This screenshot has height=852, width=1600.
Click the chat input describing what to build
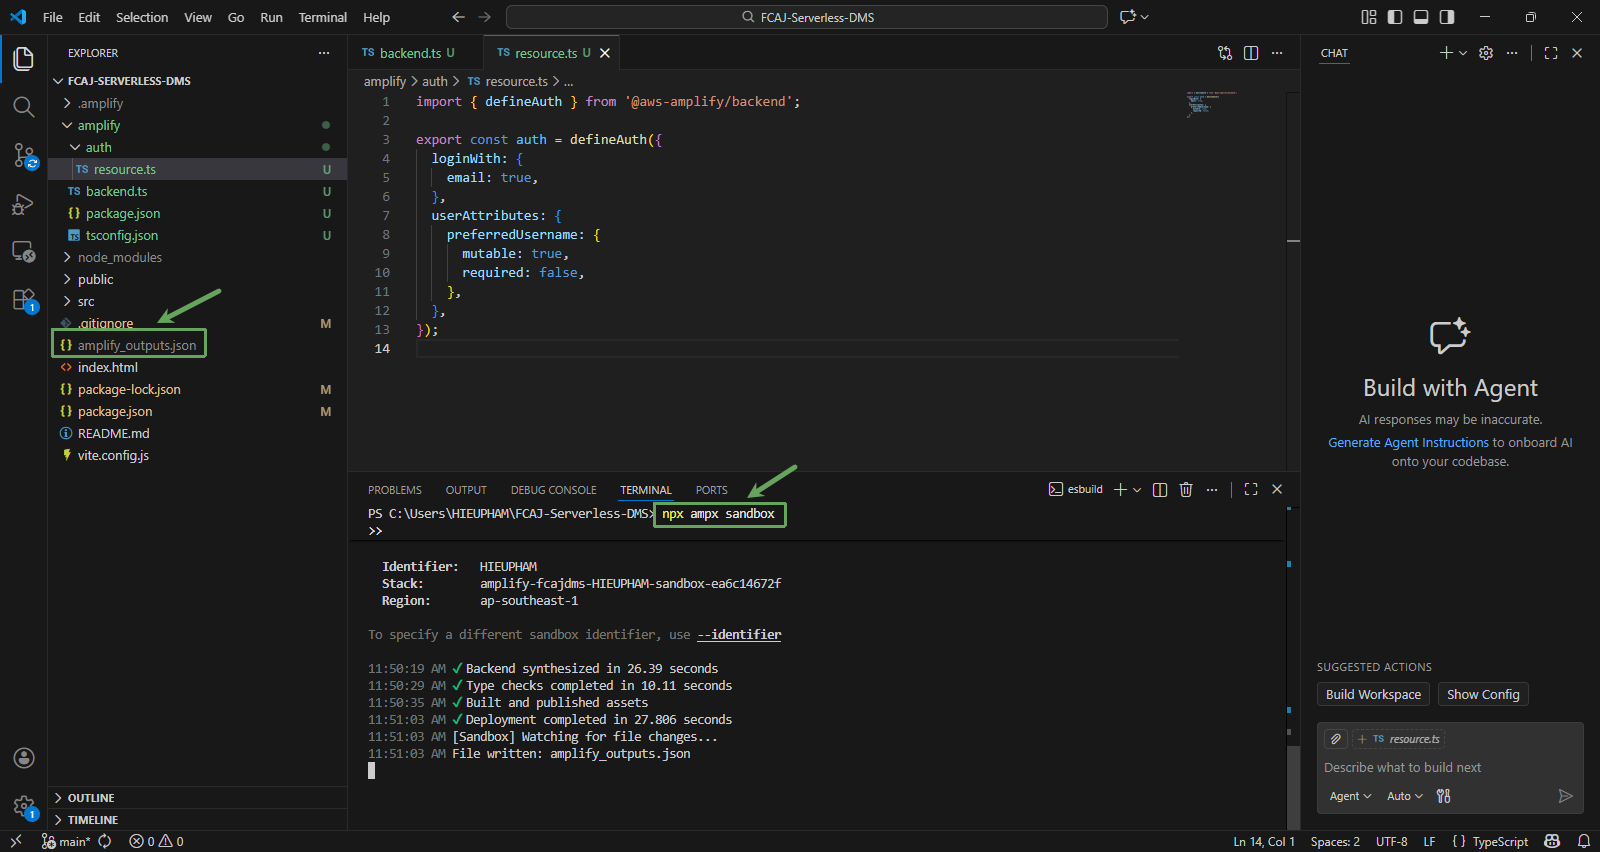[x=1450, y=767]
